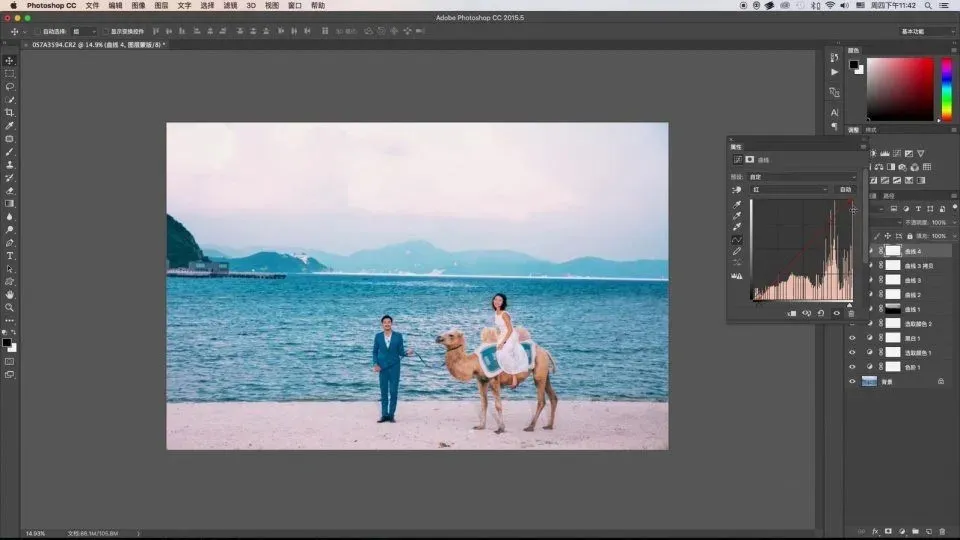The image size is (960, 540).
Task: Delete the adjustment layer via the trash icon in Properties
Action: click(x=851, y=313)
